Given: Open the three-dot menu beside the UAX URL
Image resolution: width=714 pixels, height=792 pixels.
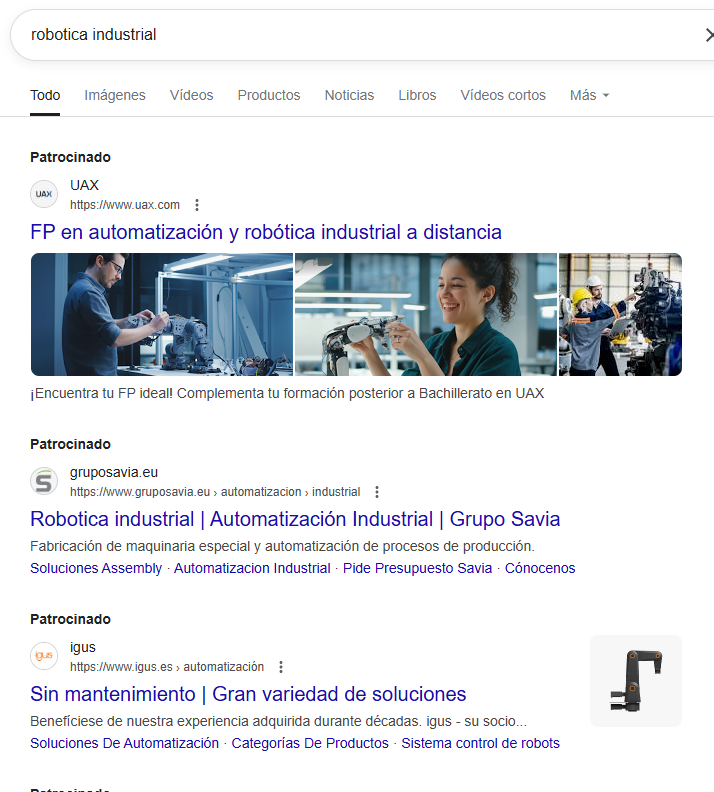Looking at the screenshot, I should [197, 205].
